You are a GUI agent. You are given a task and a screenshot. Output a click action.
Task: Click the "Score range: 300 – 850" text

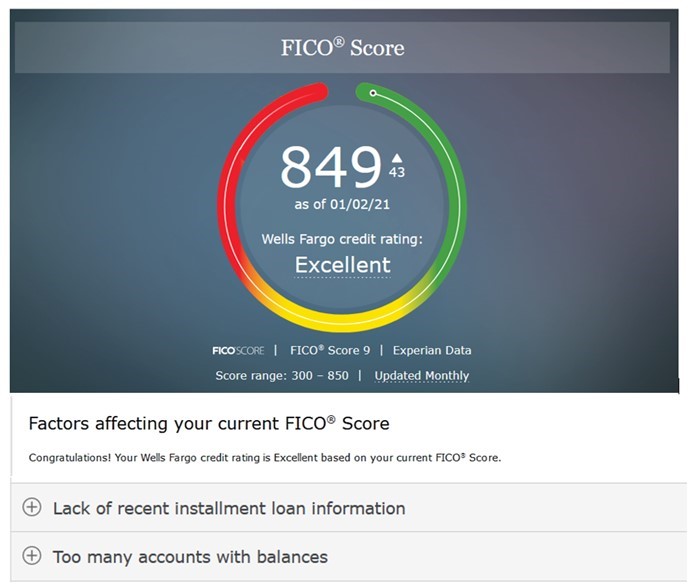pos(280,376)
